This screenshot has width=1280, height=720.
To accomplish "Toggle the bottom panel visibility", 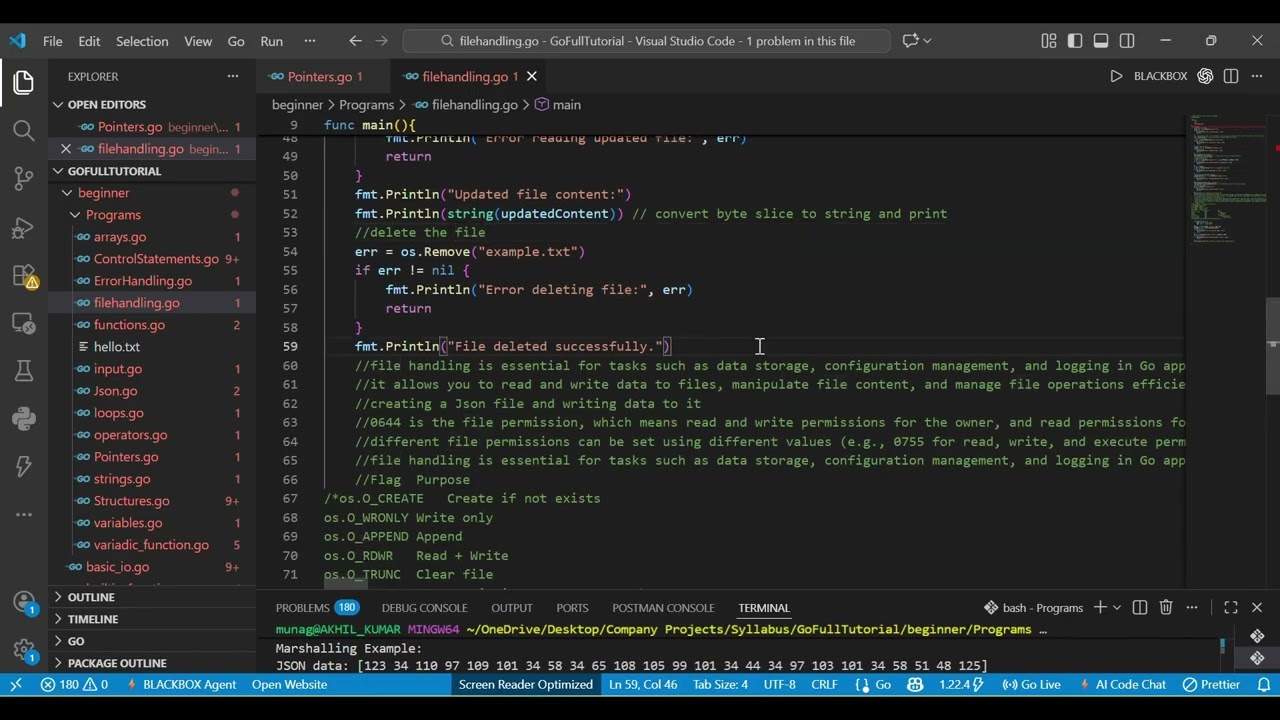I will click(x=1101, y=41).
